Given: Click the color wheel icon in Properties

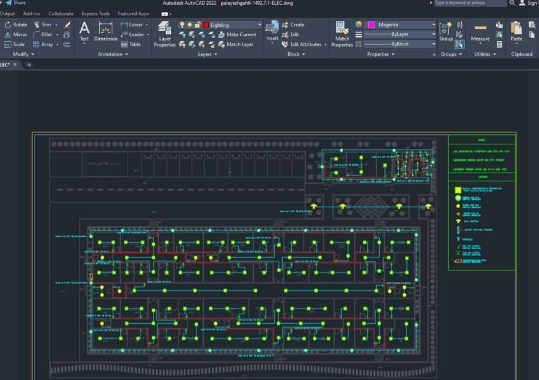Looking at the screenshot, I should coord(359,24).
